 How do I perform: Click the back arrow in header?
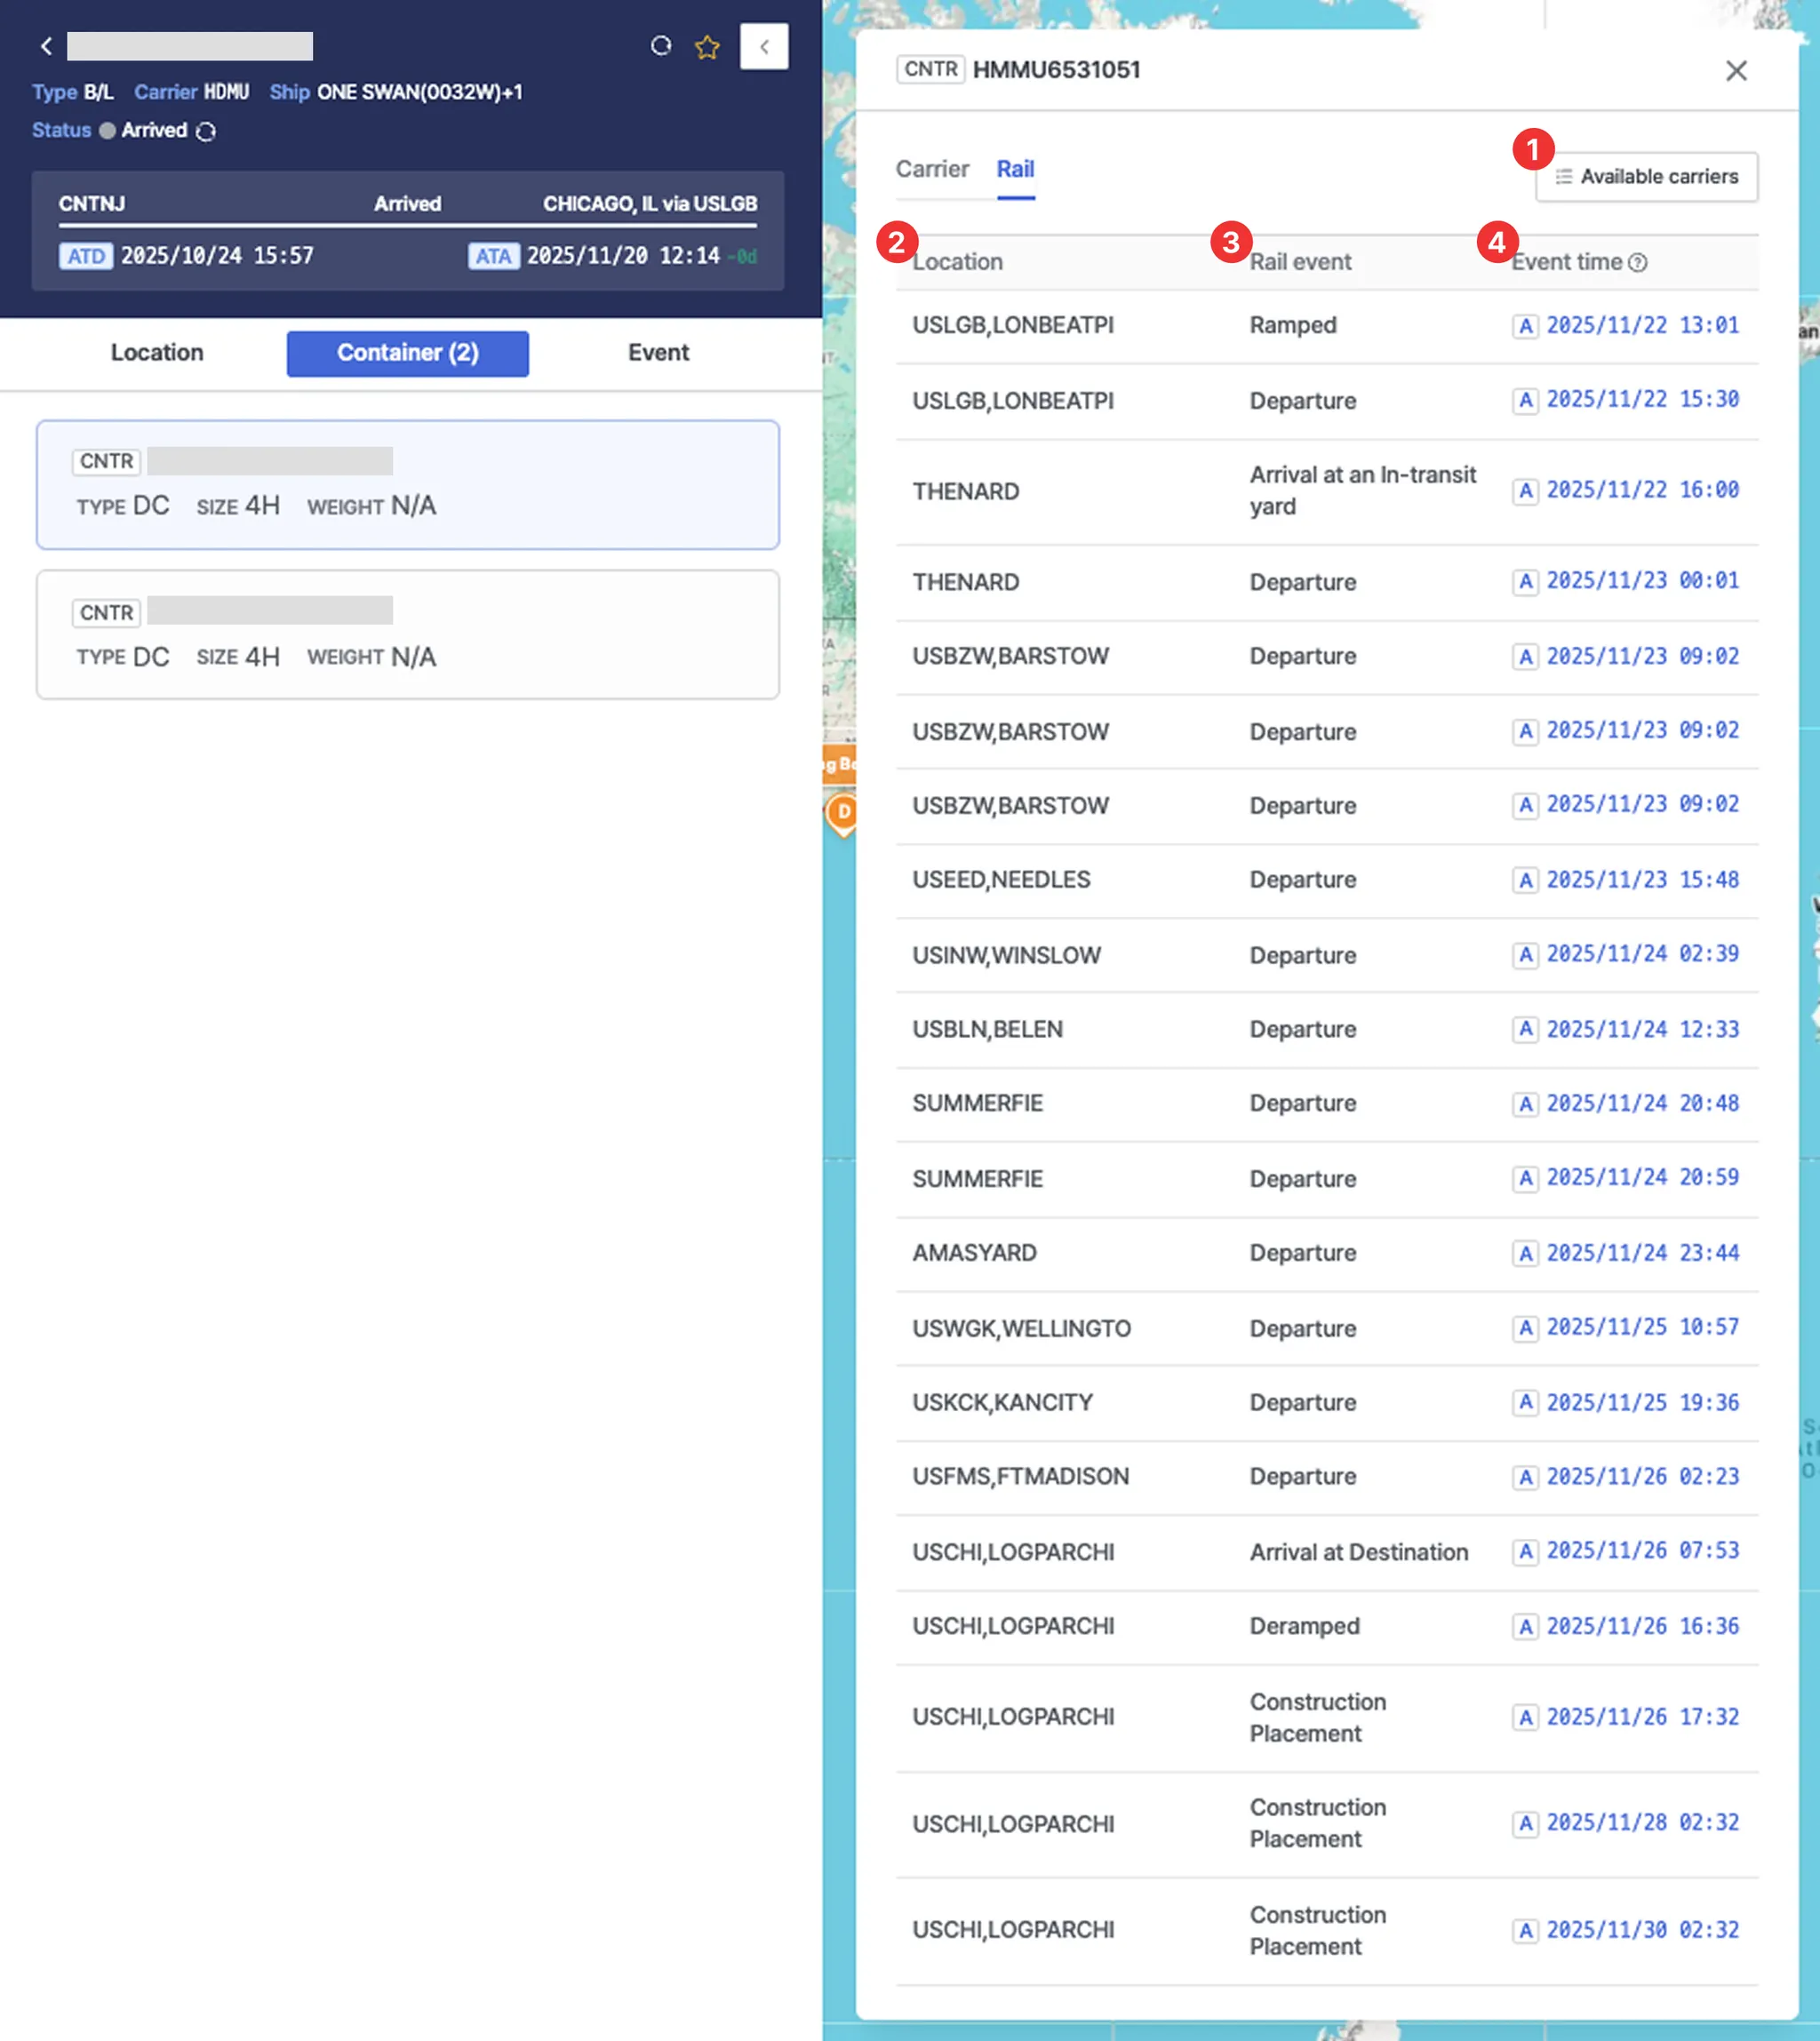click(46, 46)
